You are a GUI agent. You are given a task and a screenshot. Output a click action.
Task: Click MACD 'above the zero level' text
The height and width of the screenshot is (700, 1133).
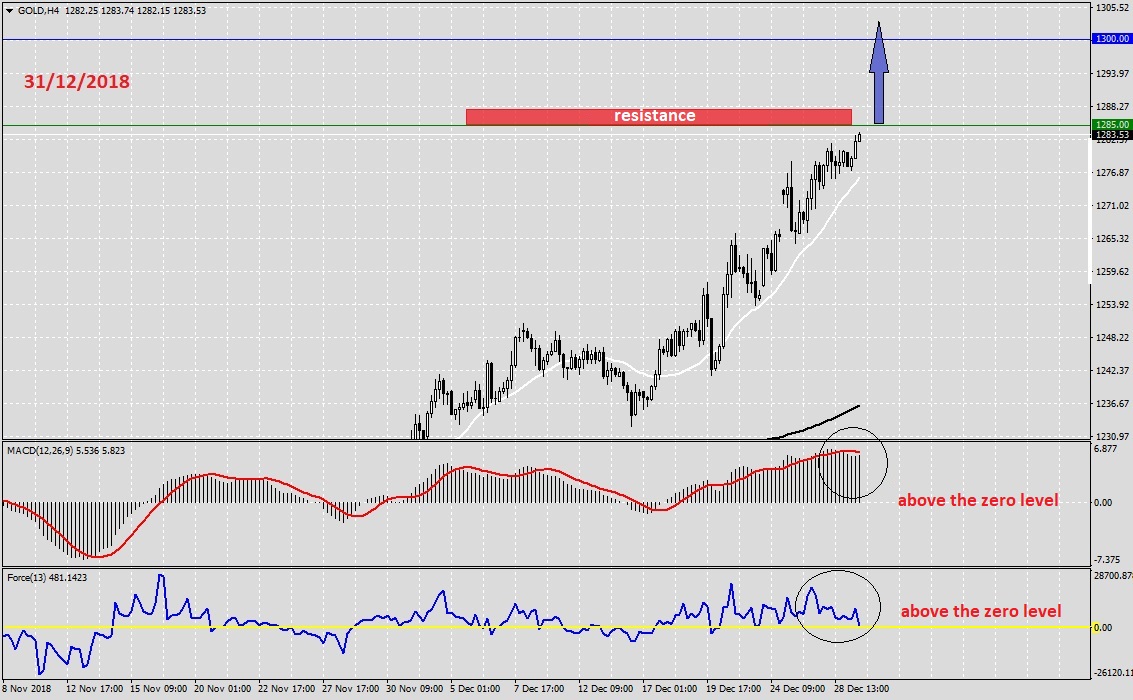(x=978, y=500)
